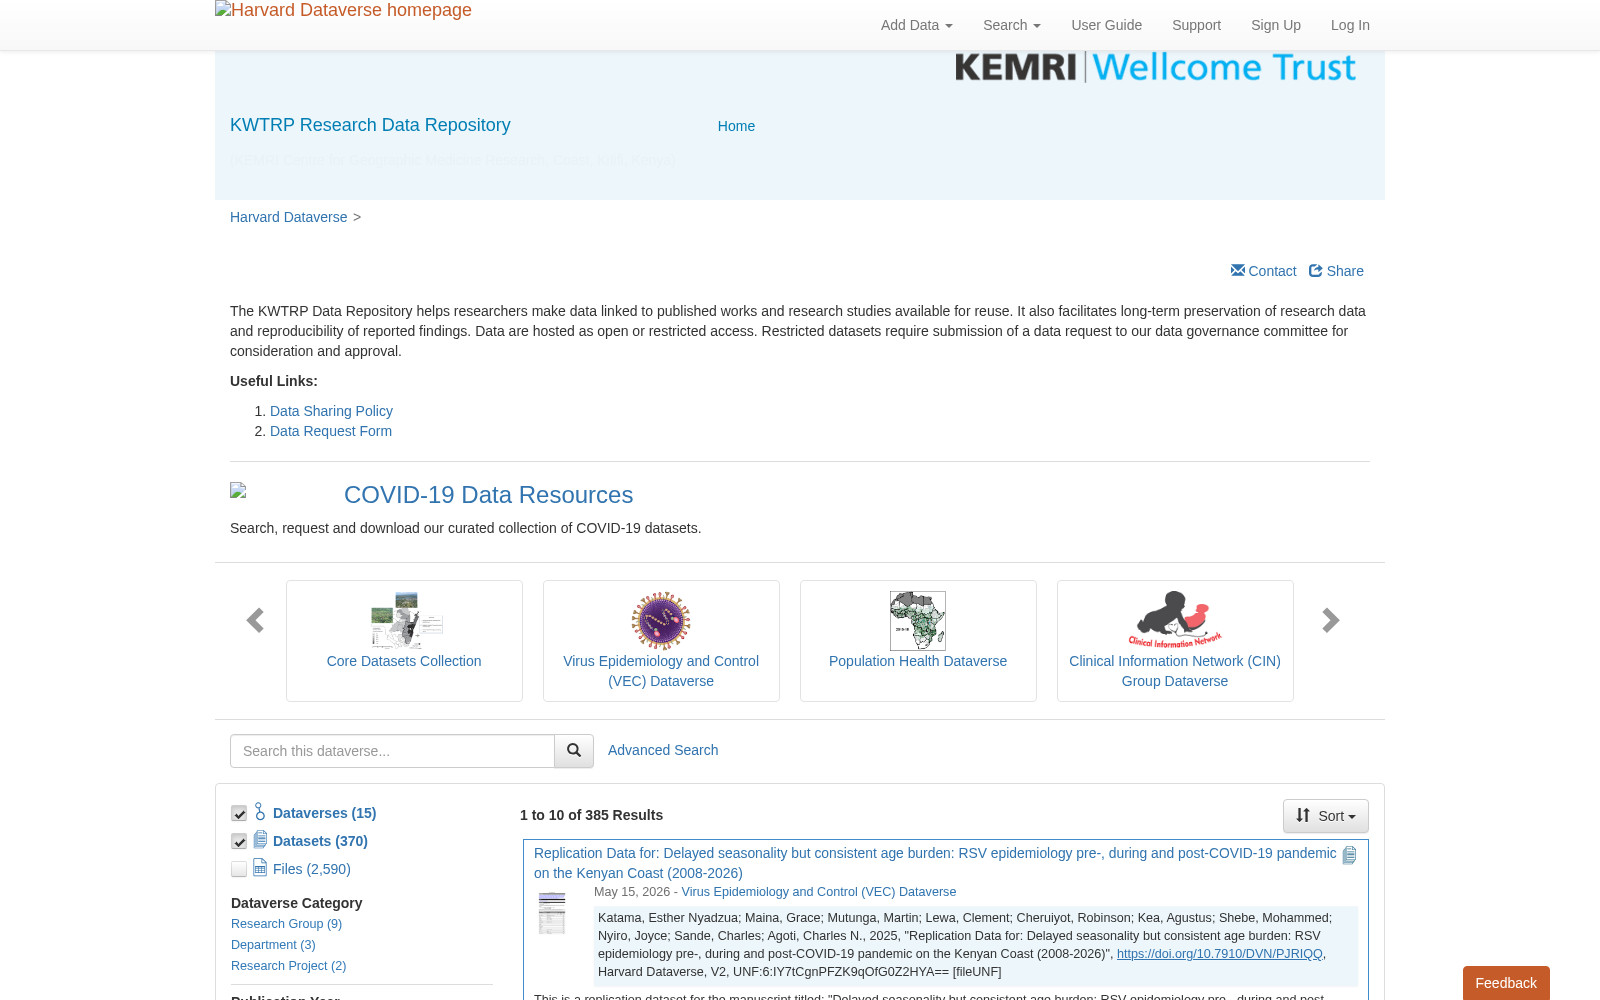Open the dataset DOI link
The height and width of the screenshot is (1000, 1600).
[x=1219, y=954]
